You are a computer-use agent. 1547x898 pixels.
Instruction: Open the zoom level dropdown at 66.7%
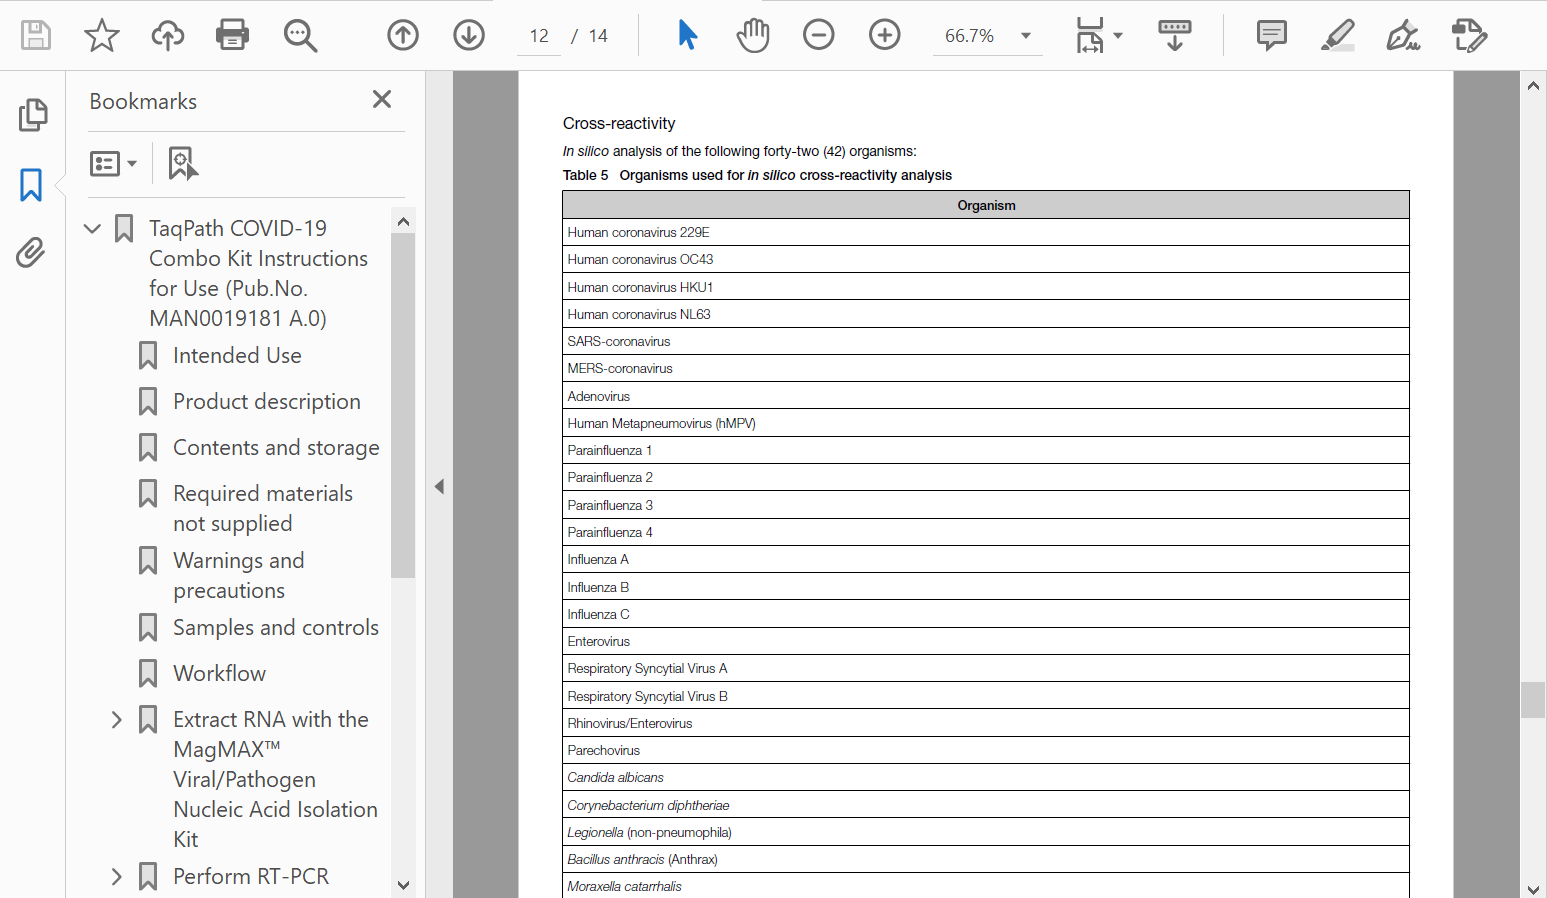pyautogui.click(x=988, y=36)
